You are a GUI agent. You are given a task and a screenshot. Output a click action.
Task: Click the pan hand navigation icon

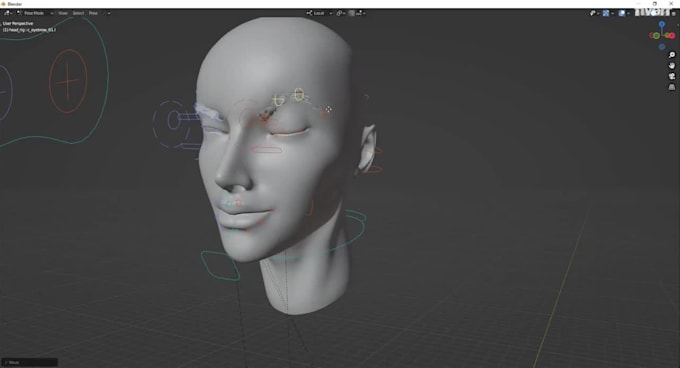coord(672,65)
